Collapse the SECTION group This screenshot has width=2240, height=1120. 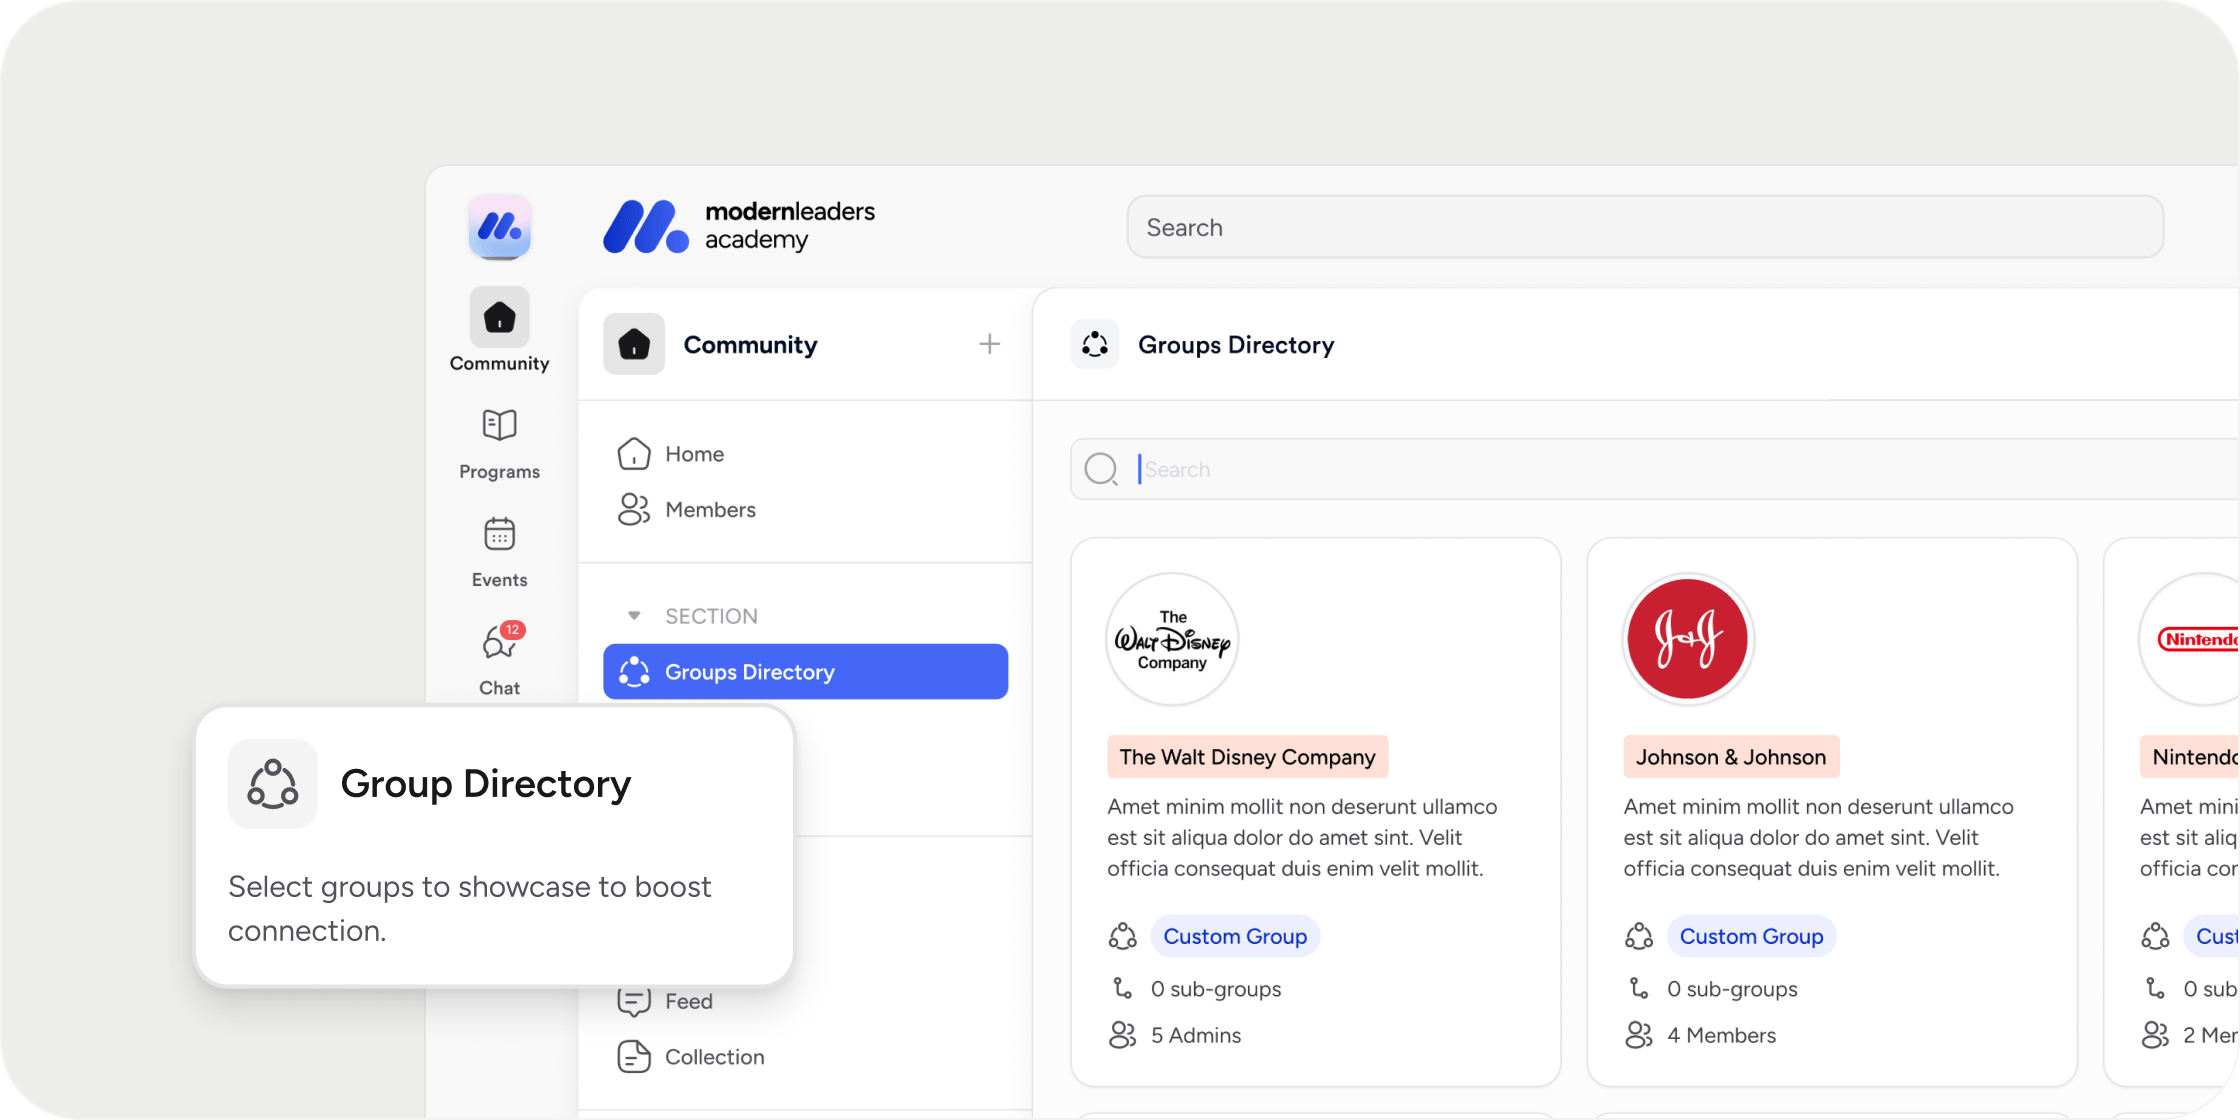tap(634, 616)
